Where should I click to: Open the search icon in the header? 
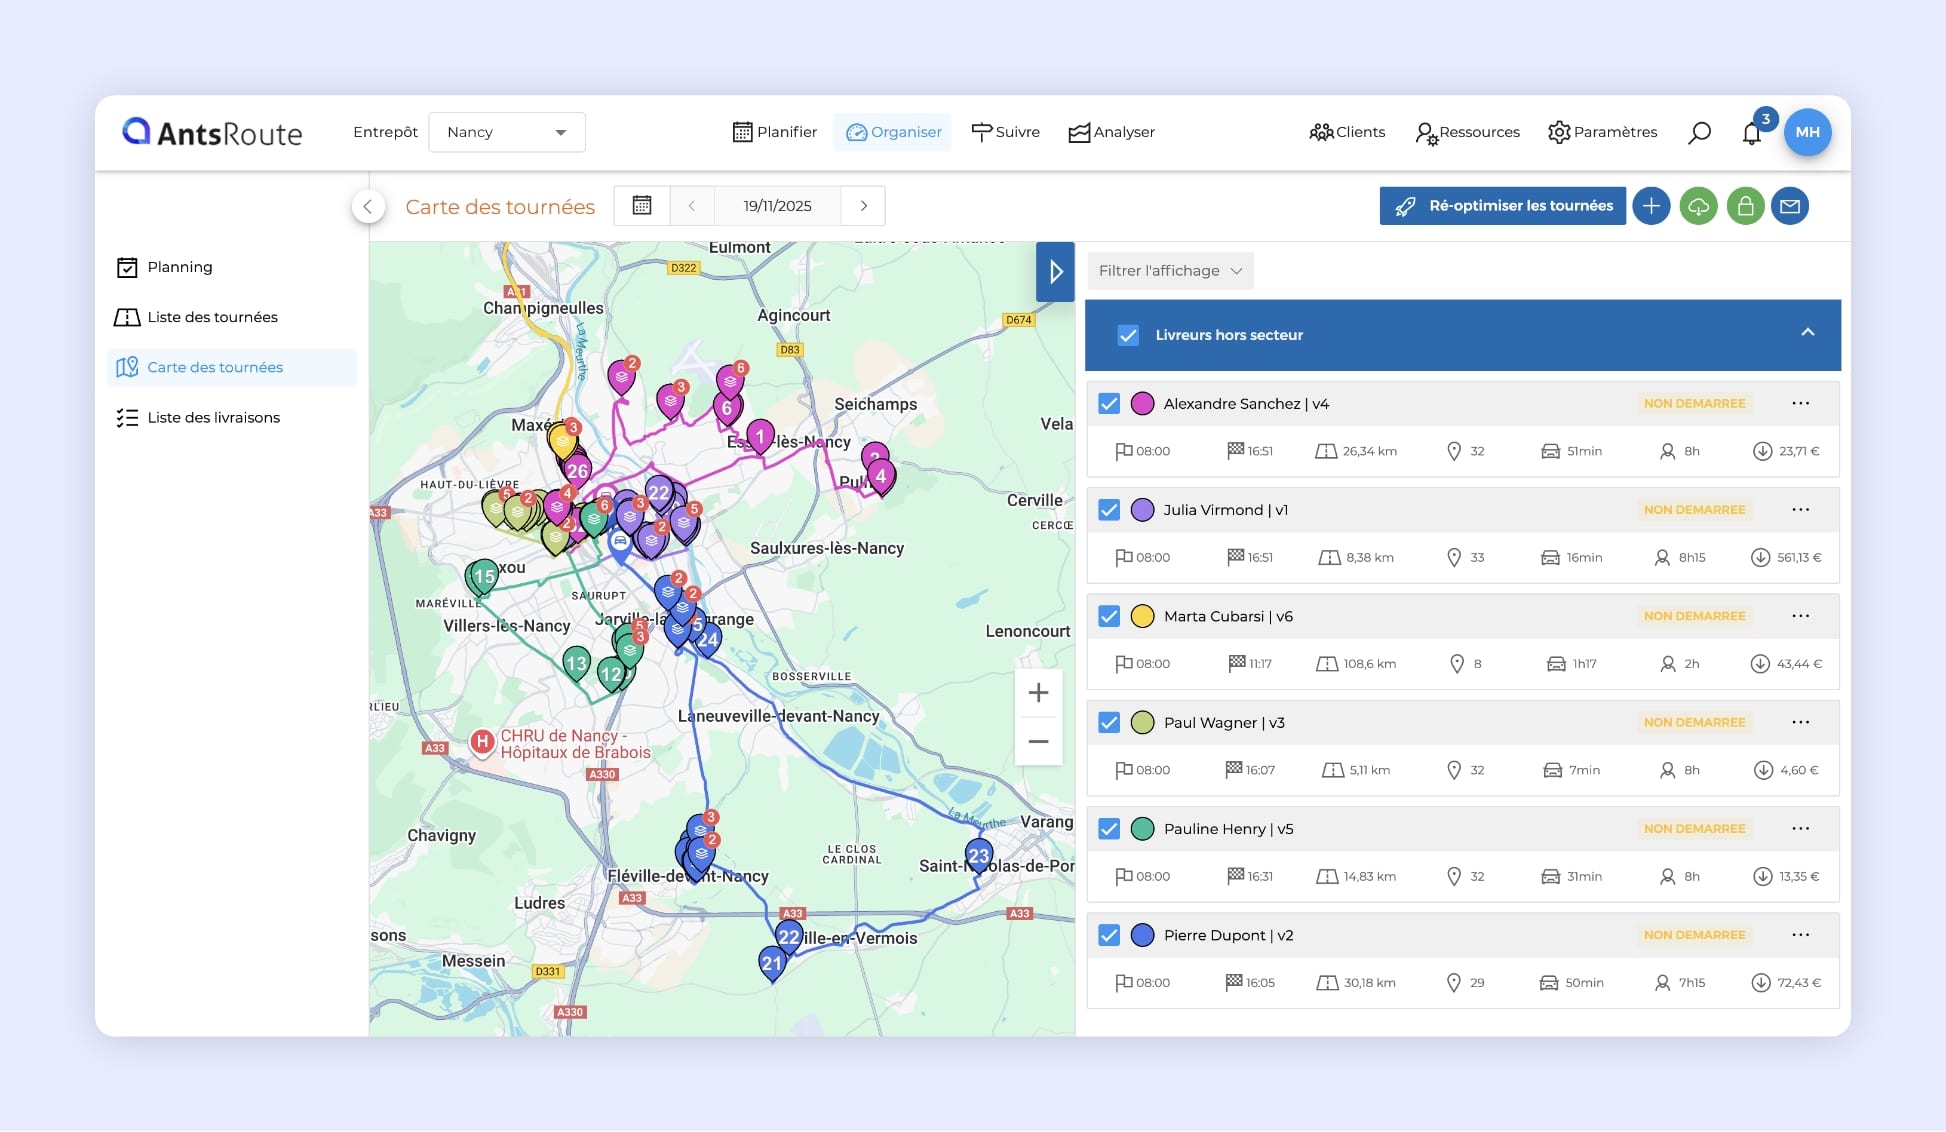tap(1699, 132)
